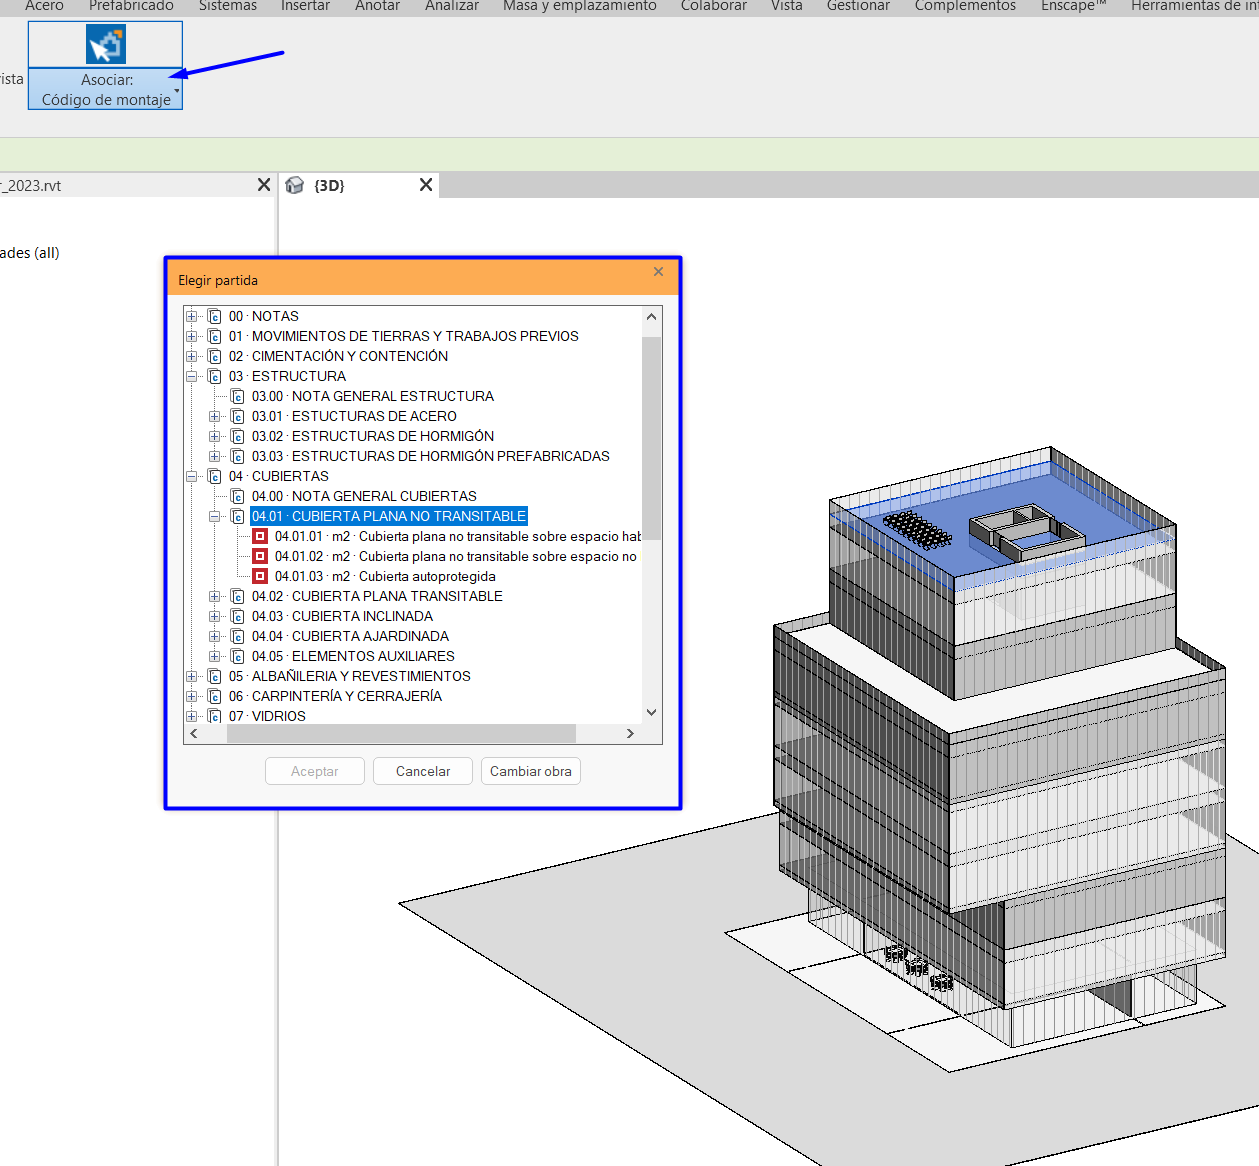Click the Asociar Código de montaje ribbon icon
Image resolution: width=1259 pixels, height=1166 pixels.
click(105, 45)
